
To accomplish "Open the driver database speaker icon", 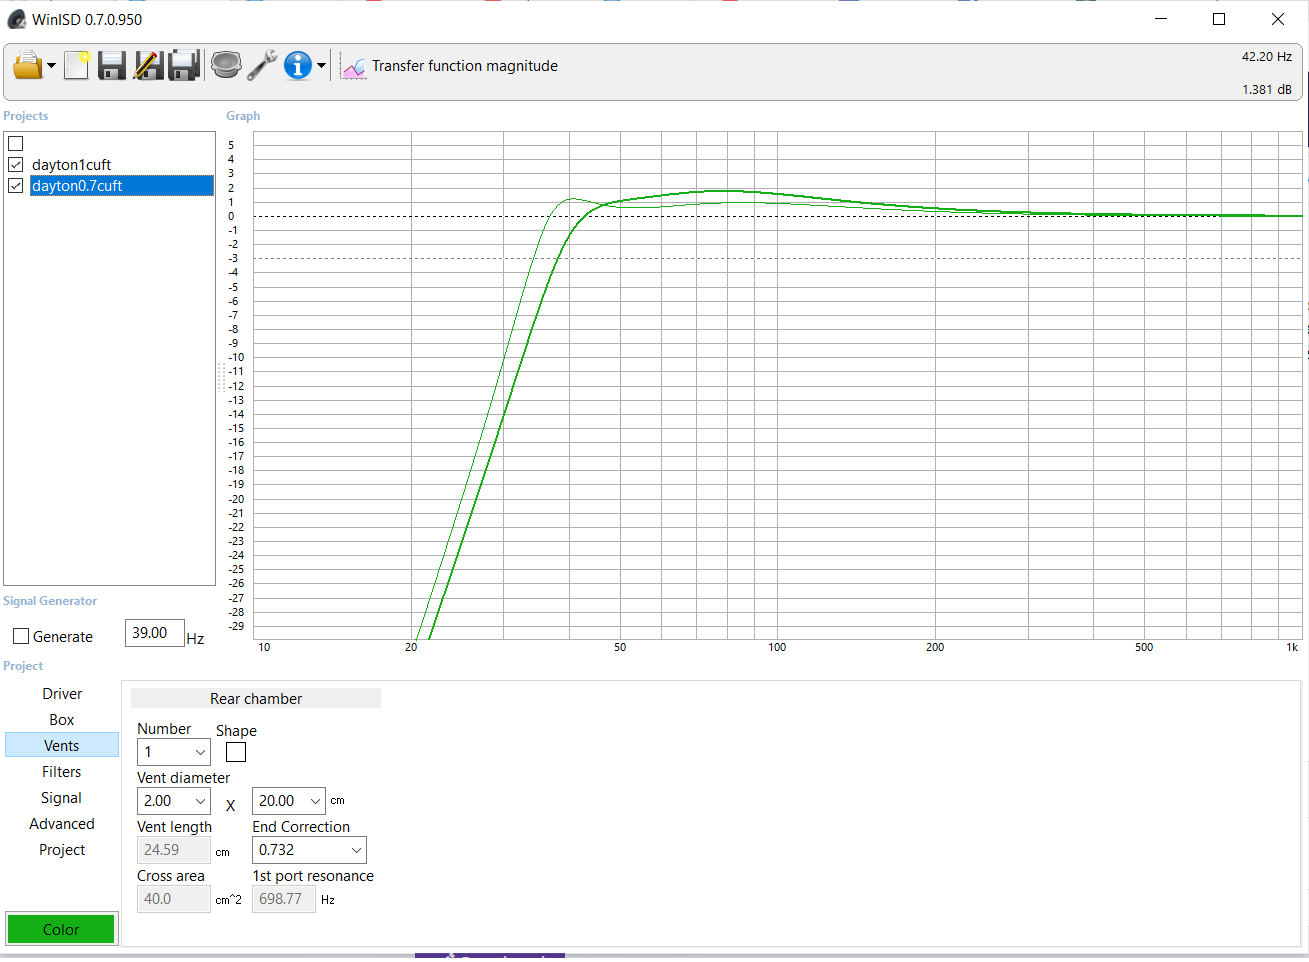I will coord(227,66).
